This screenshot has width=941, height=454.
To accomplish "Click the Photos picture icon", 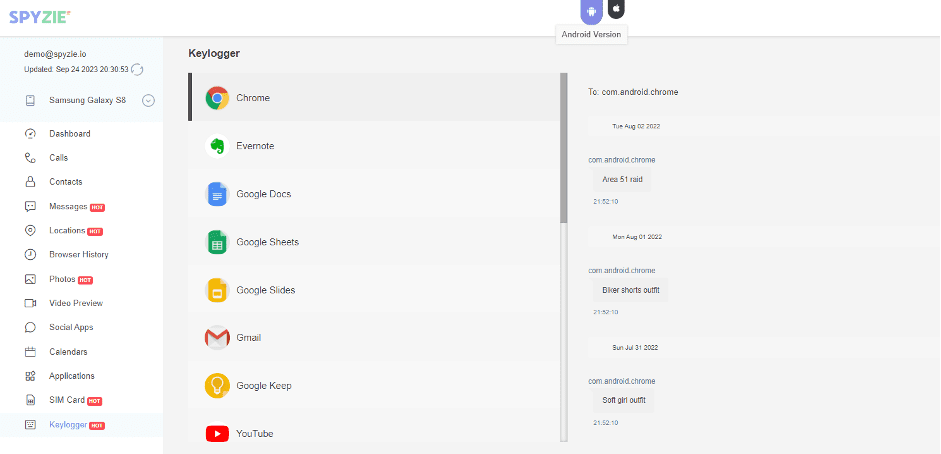I will point(30,279).
